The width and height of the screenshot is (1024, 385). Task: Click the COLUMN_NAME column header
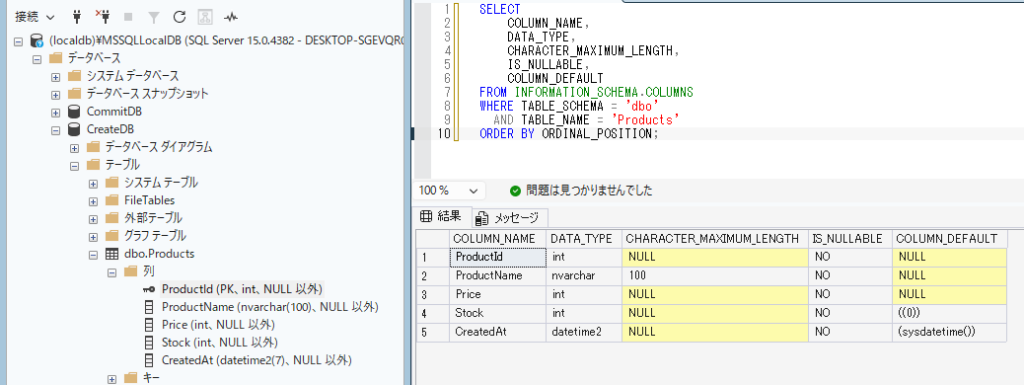coord(498,238)
